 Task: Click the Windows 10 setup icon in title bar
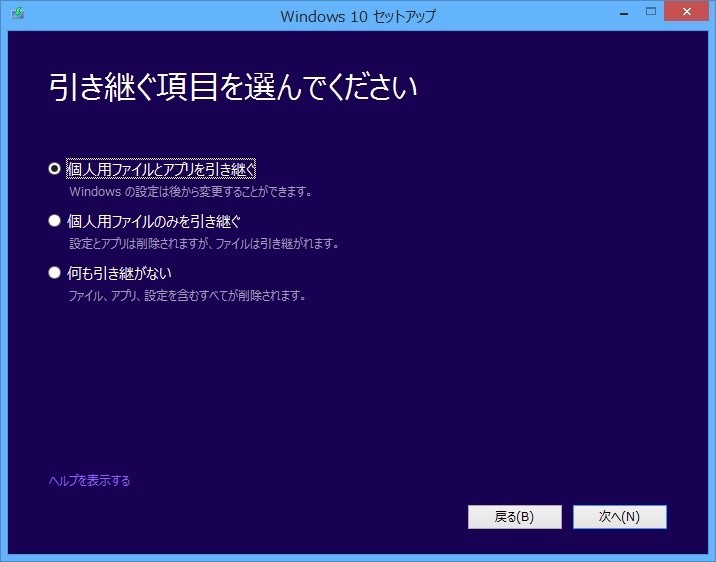[17, 13]
